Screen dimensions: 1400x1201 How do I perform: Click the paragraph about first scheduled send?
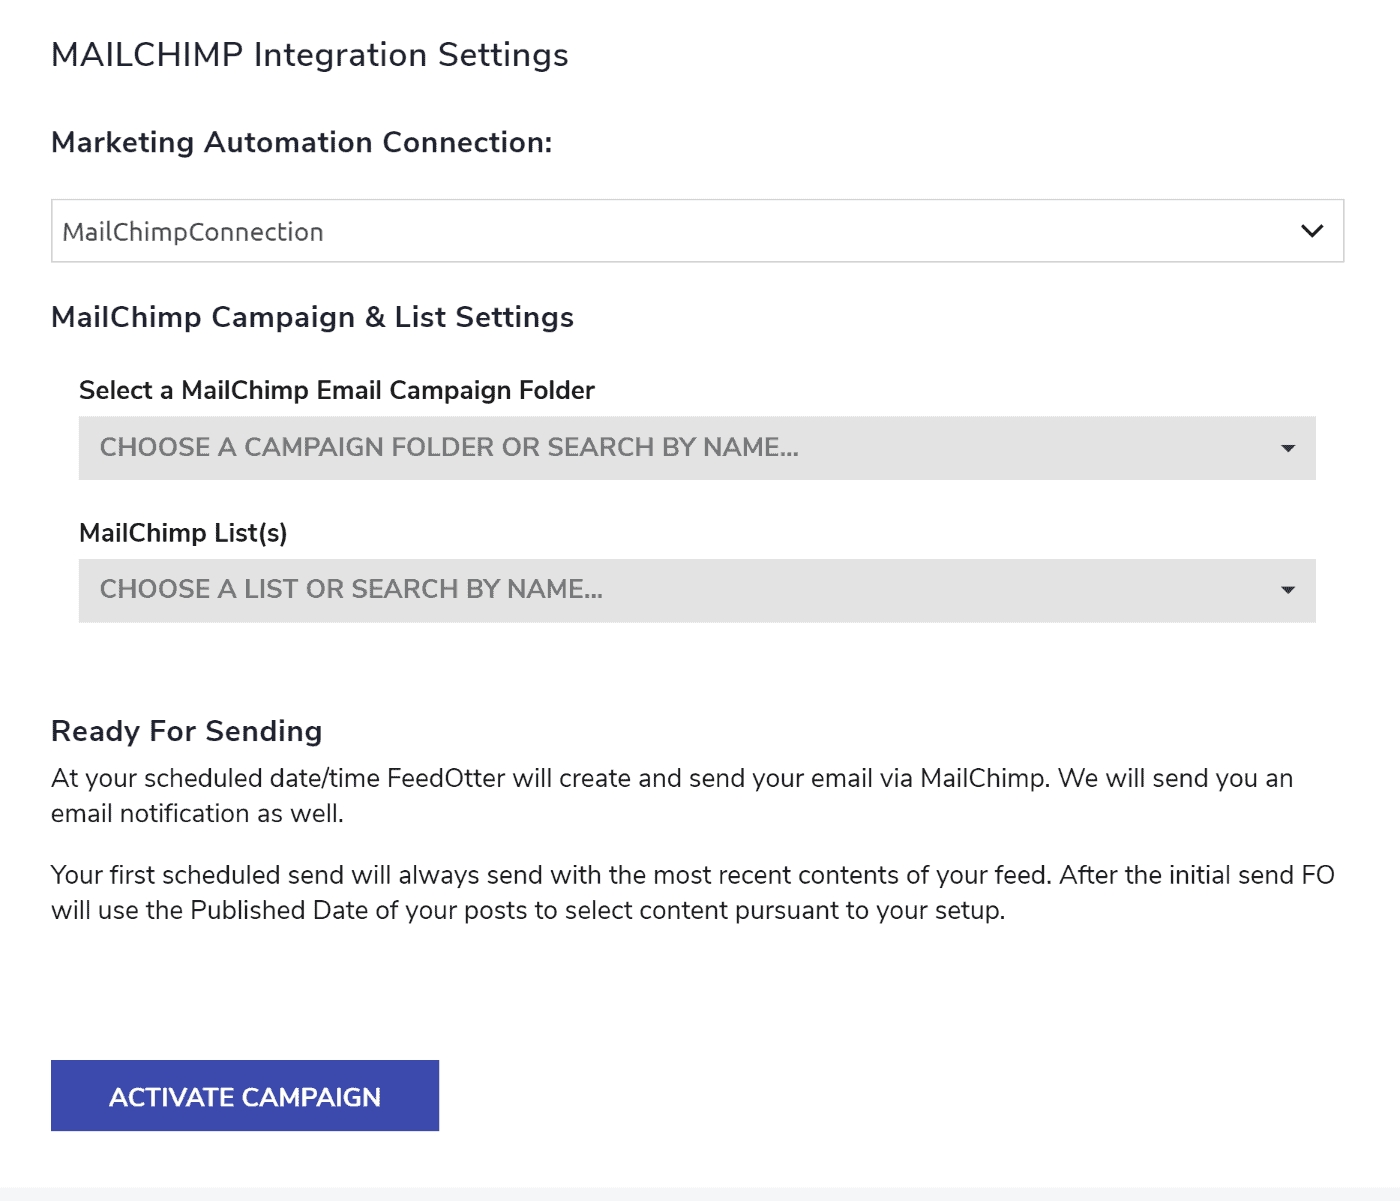point(692,892)
